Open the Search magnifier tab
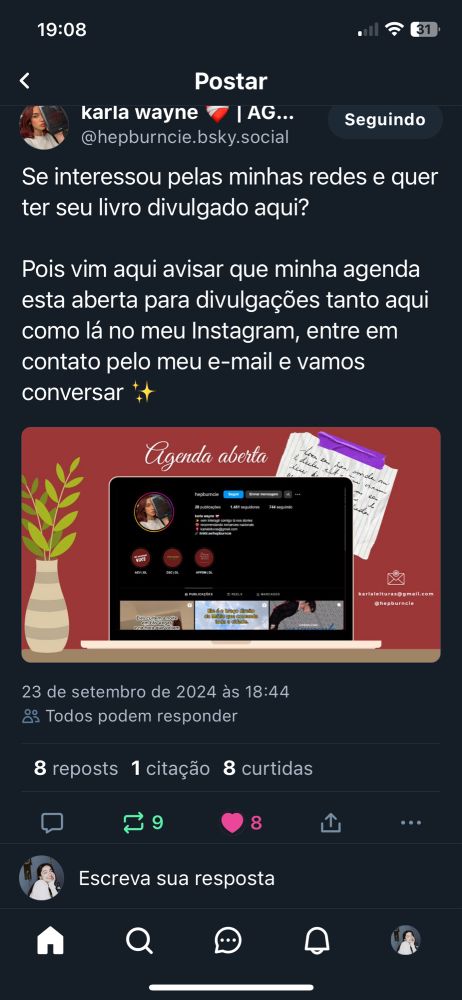Image resolution: width=462 pixels, height=1000 pixels. click(139, 939)
